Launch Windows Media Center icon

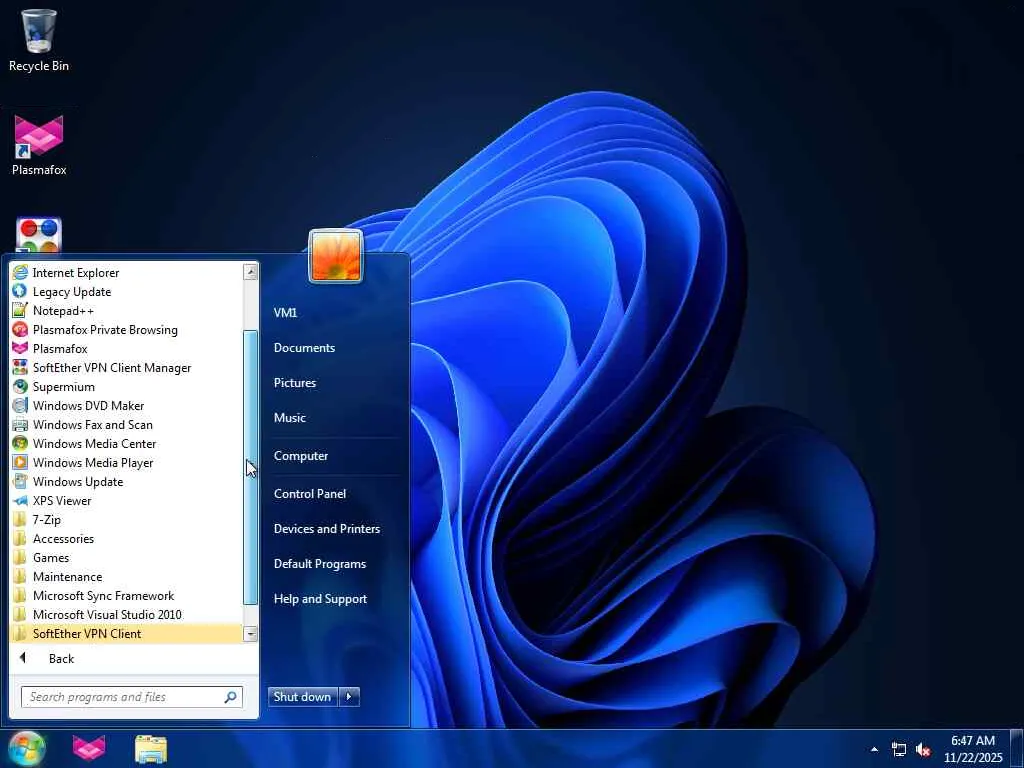coord(20,443)
